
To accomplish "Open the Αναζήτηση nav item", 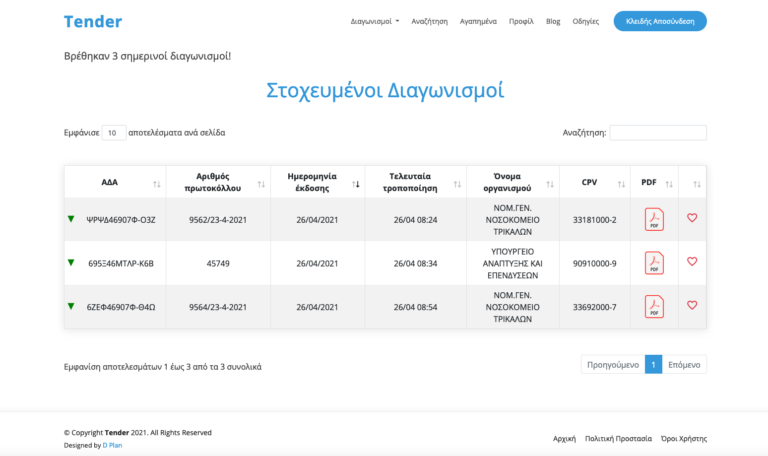I will (x=429, y=21).
